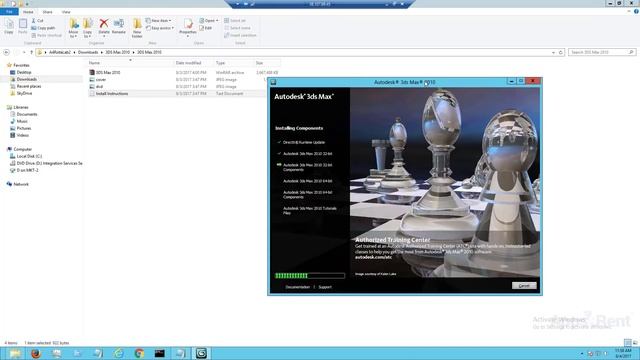The image size is (640, 360).
Task: Open Recent places under Favorites
Action: tap(29, 86)
